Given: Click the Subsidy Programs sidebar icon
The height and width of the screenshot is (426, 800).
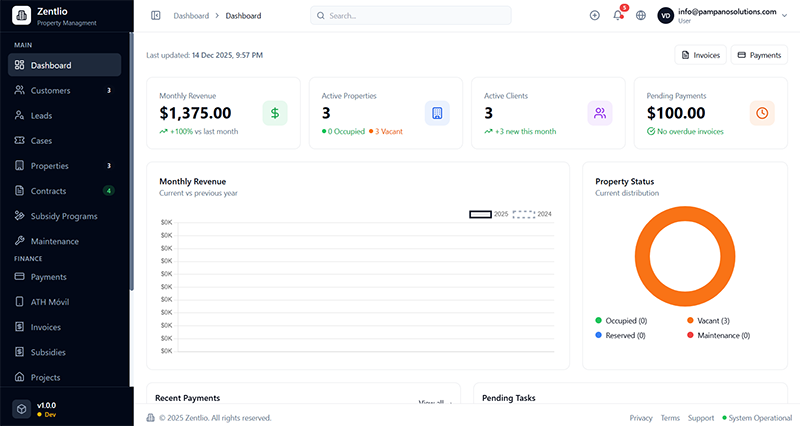Looking at the screenshot, I should pyautogui.click(x=19, y=216).
